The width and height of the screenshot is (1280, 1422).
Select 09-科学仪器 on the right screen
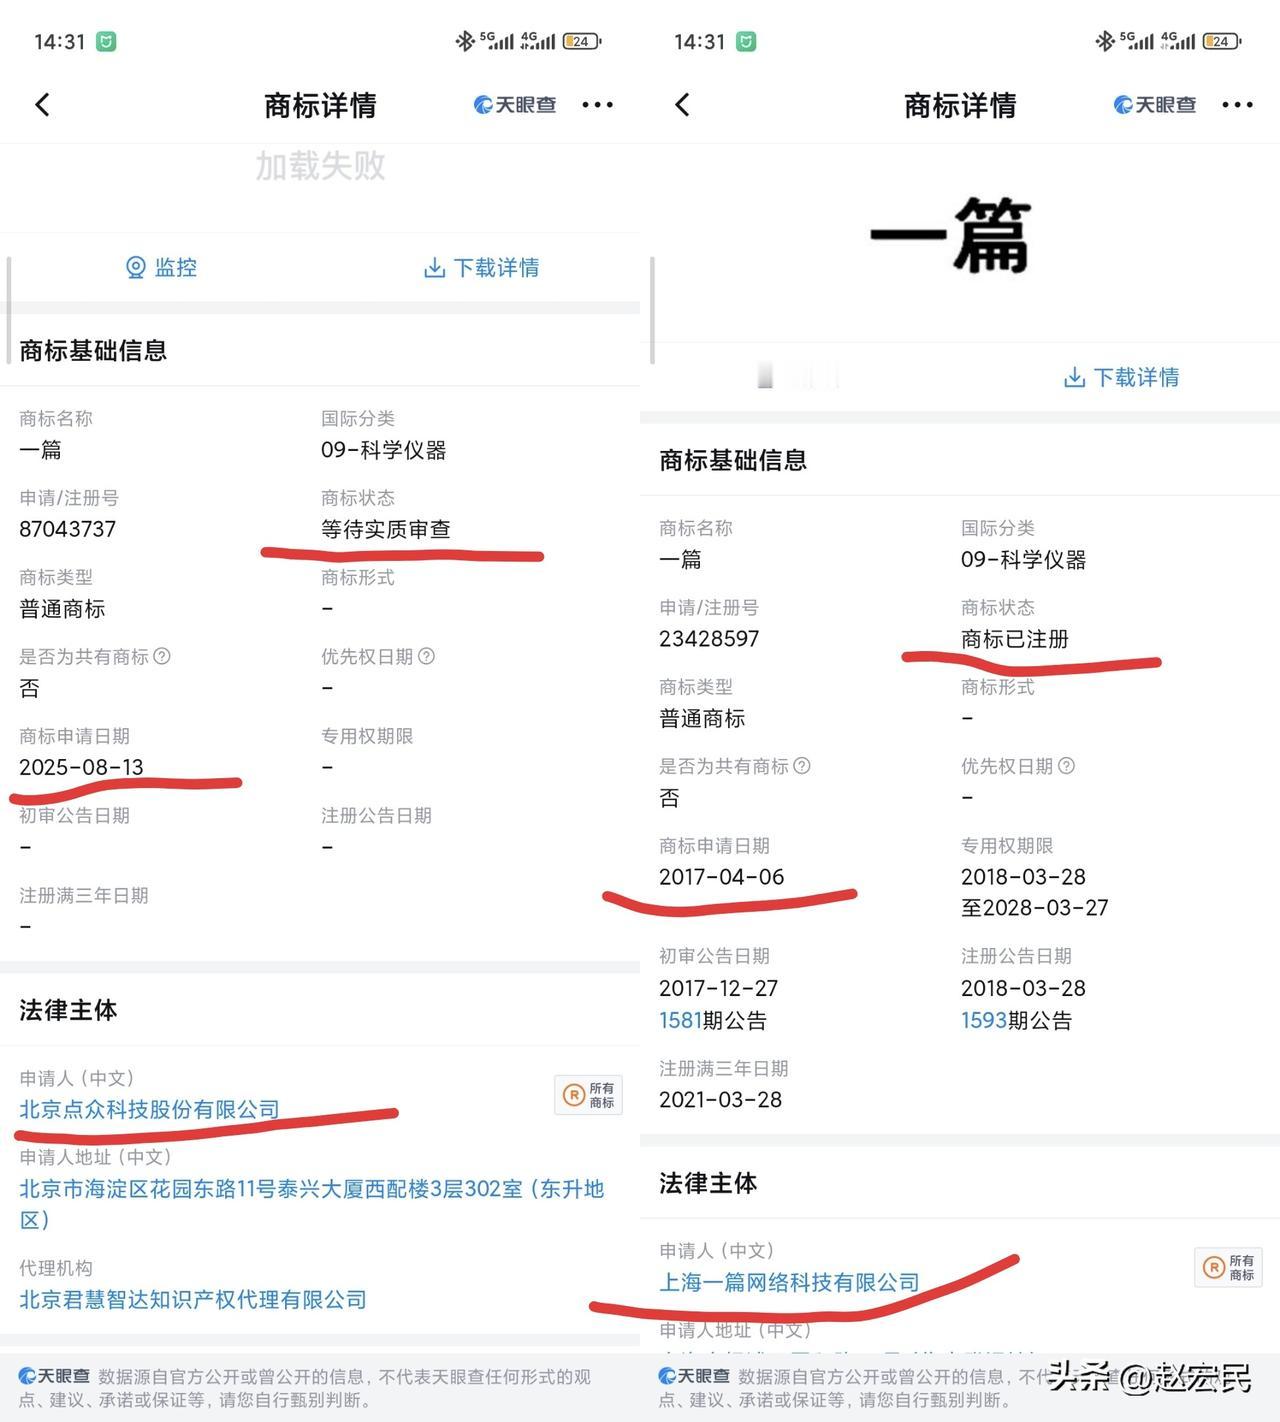point(1024,560)
